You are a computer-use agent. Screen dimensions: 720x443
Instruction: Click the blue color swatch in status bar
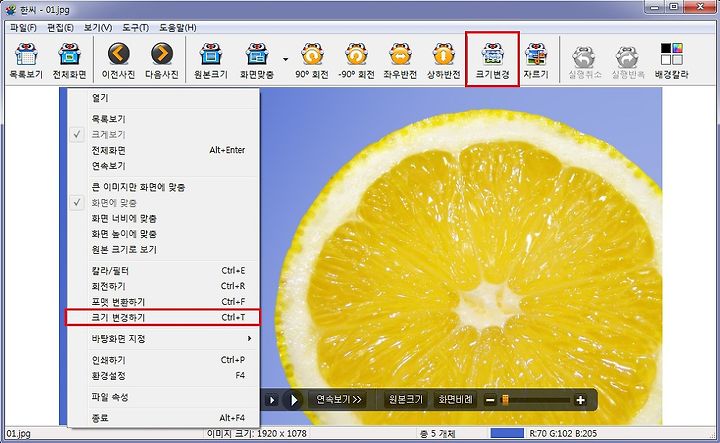[x=507, y=433]
